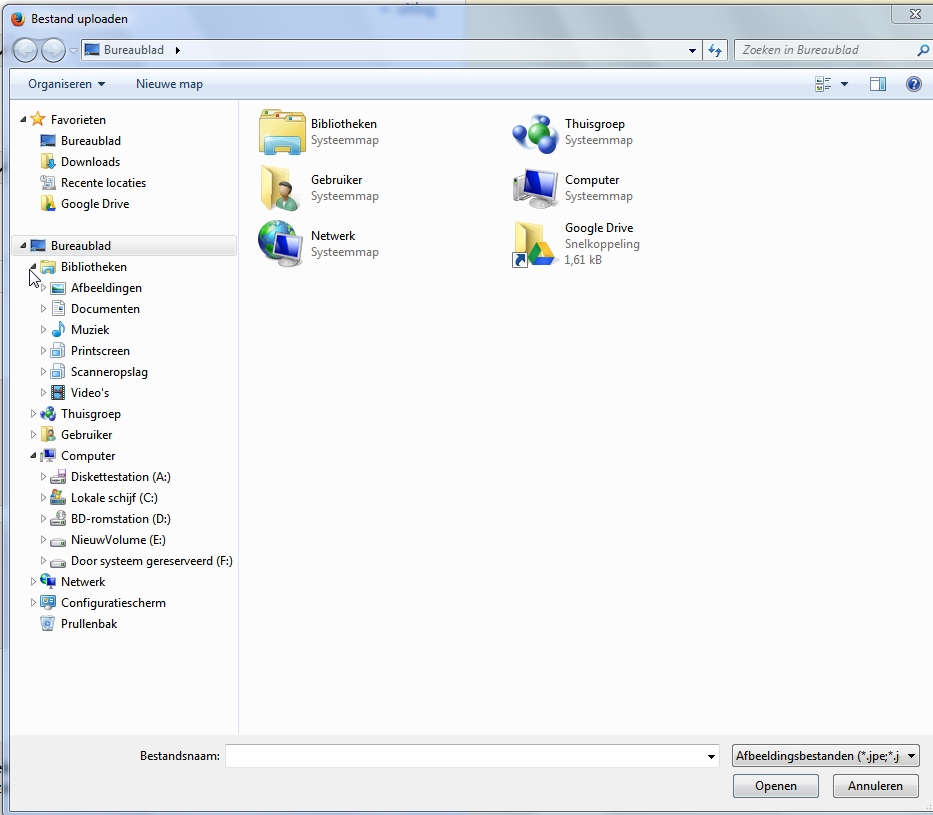Open the Google Drive shortcut icon
Screen dimensions: 933x815
pyautogui.click(x=535, y=244)
